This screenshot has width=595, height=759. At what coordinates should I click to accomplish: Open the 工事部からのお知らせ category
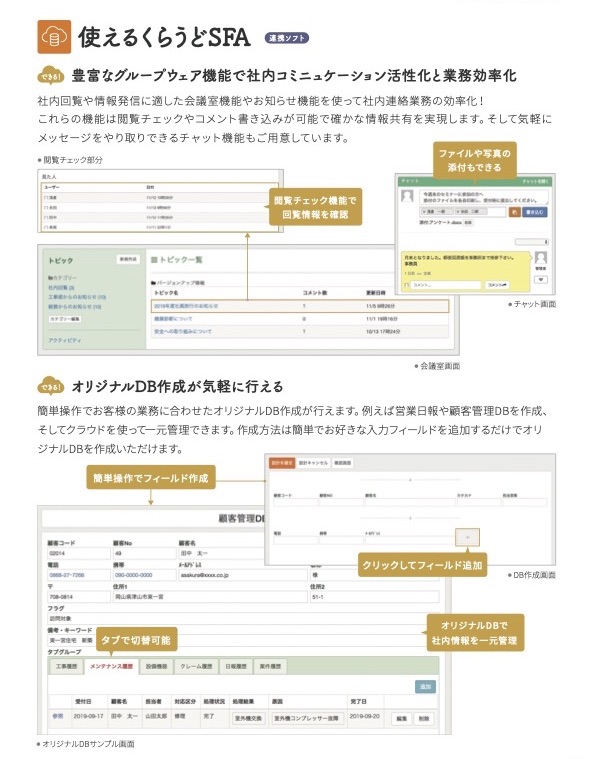77,297
